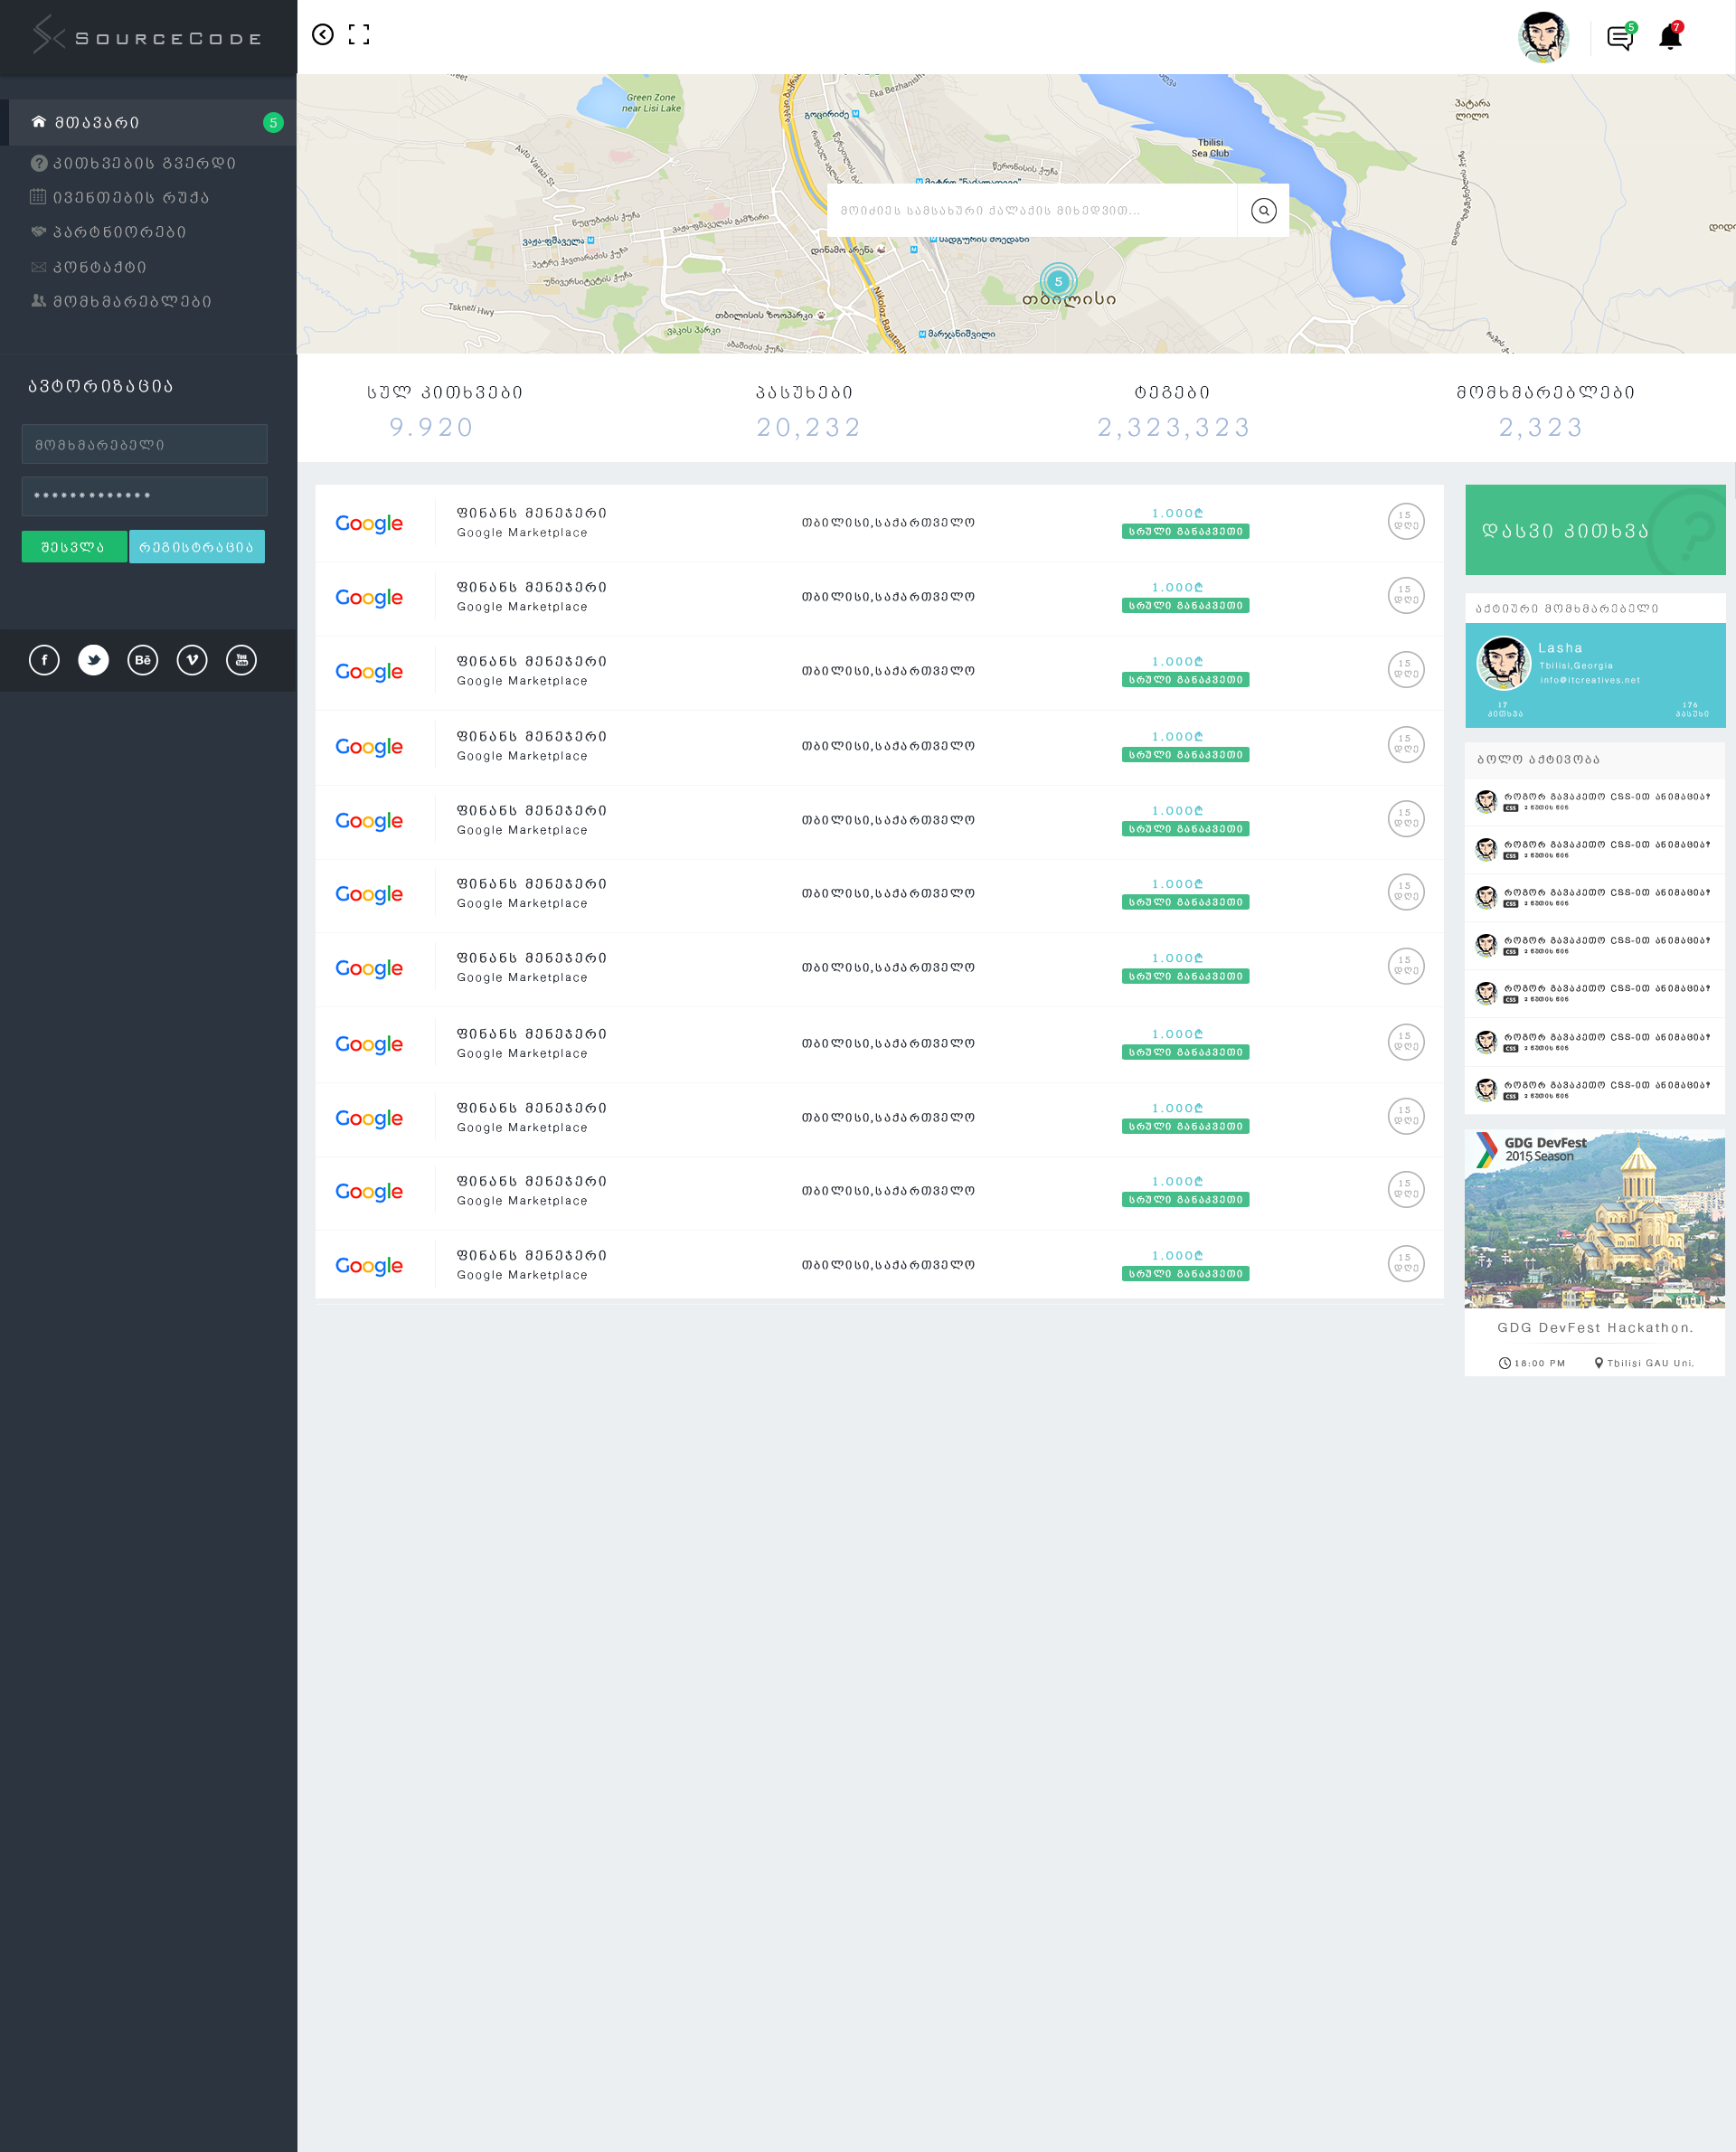Open Vimeo social icon in sidebar
1736x2152 pixels.
[x=192, y=660]
